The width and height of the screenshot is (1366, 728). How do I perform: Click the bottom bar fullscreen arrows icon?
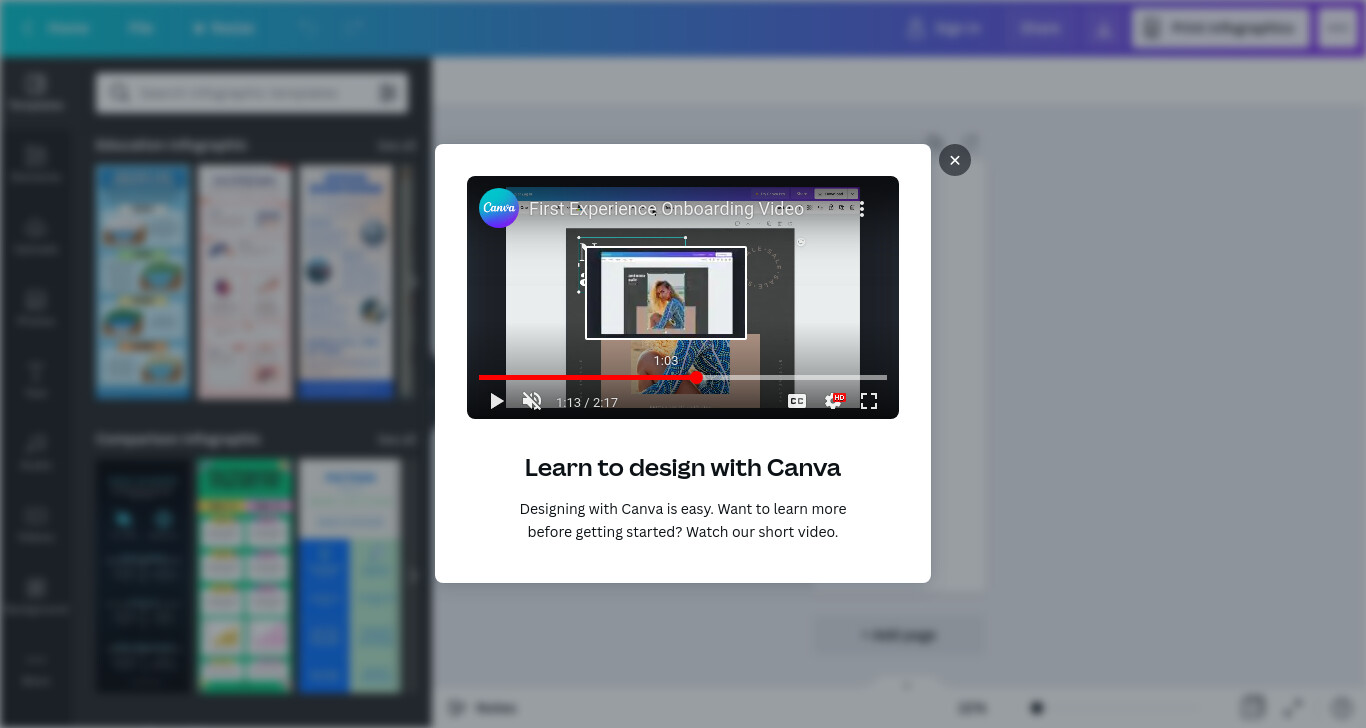tap(1294, 708)
